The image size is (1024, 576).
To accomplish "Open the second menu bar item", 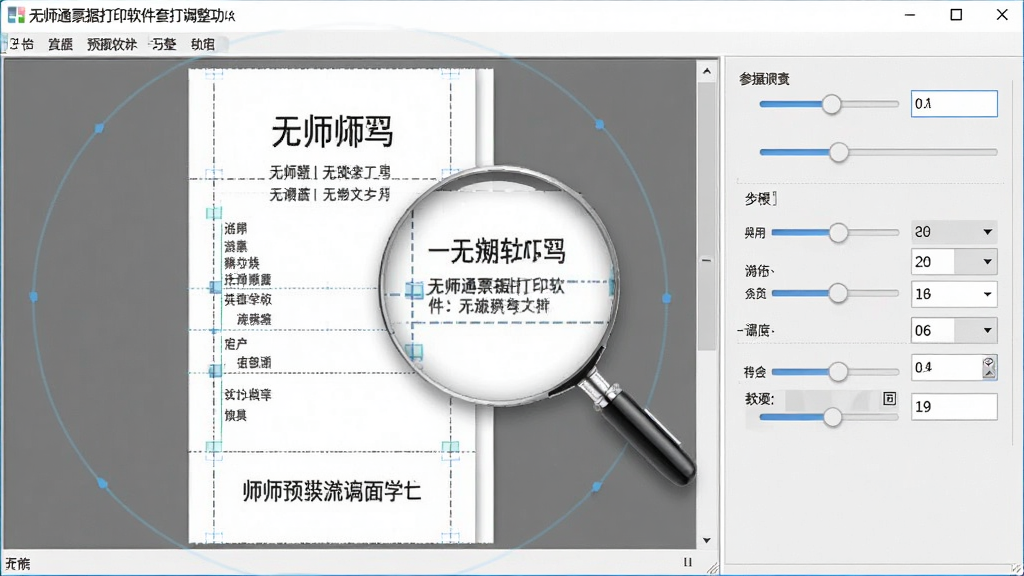I will point(60,44).
